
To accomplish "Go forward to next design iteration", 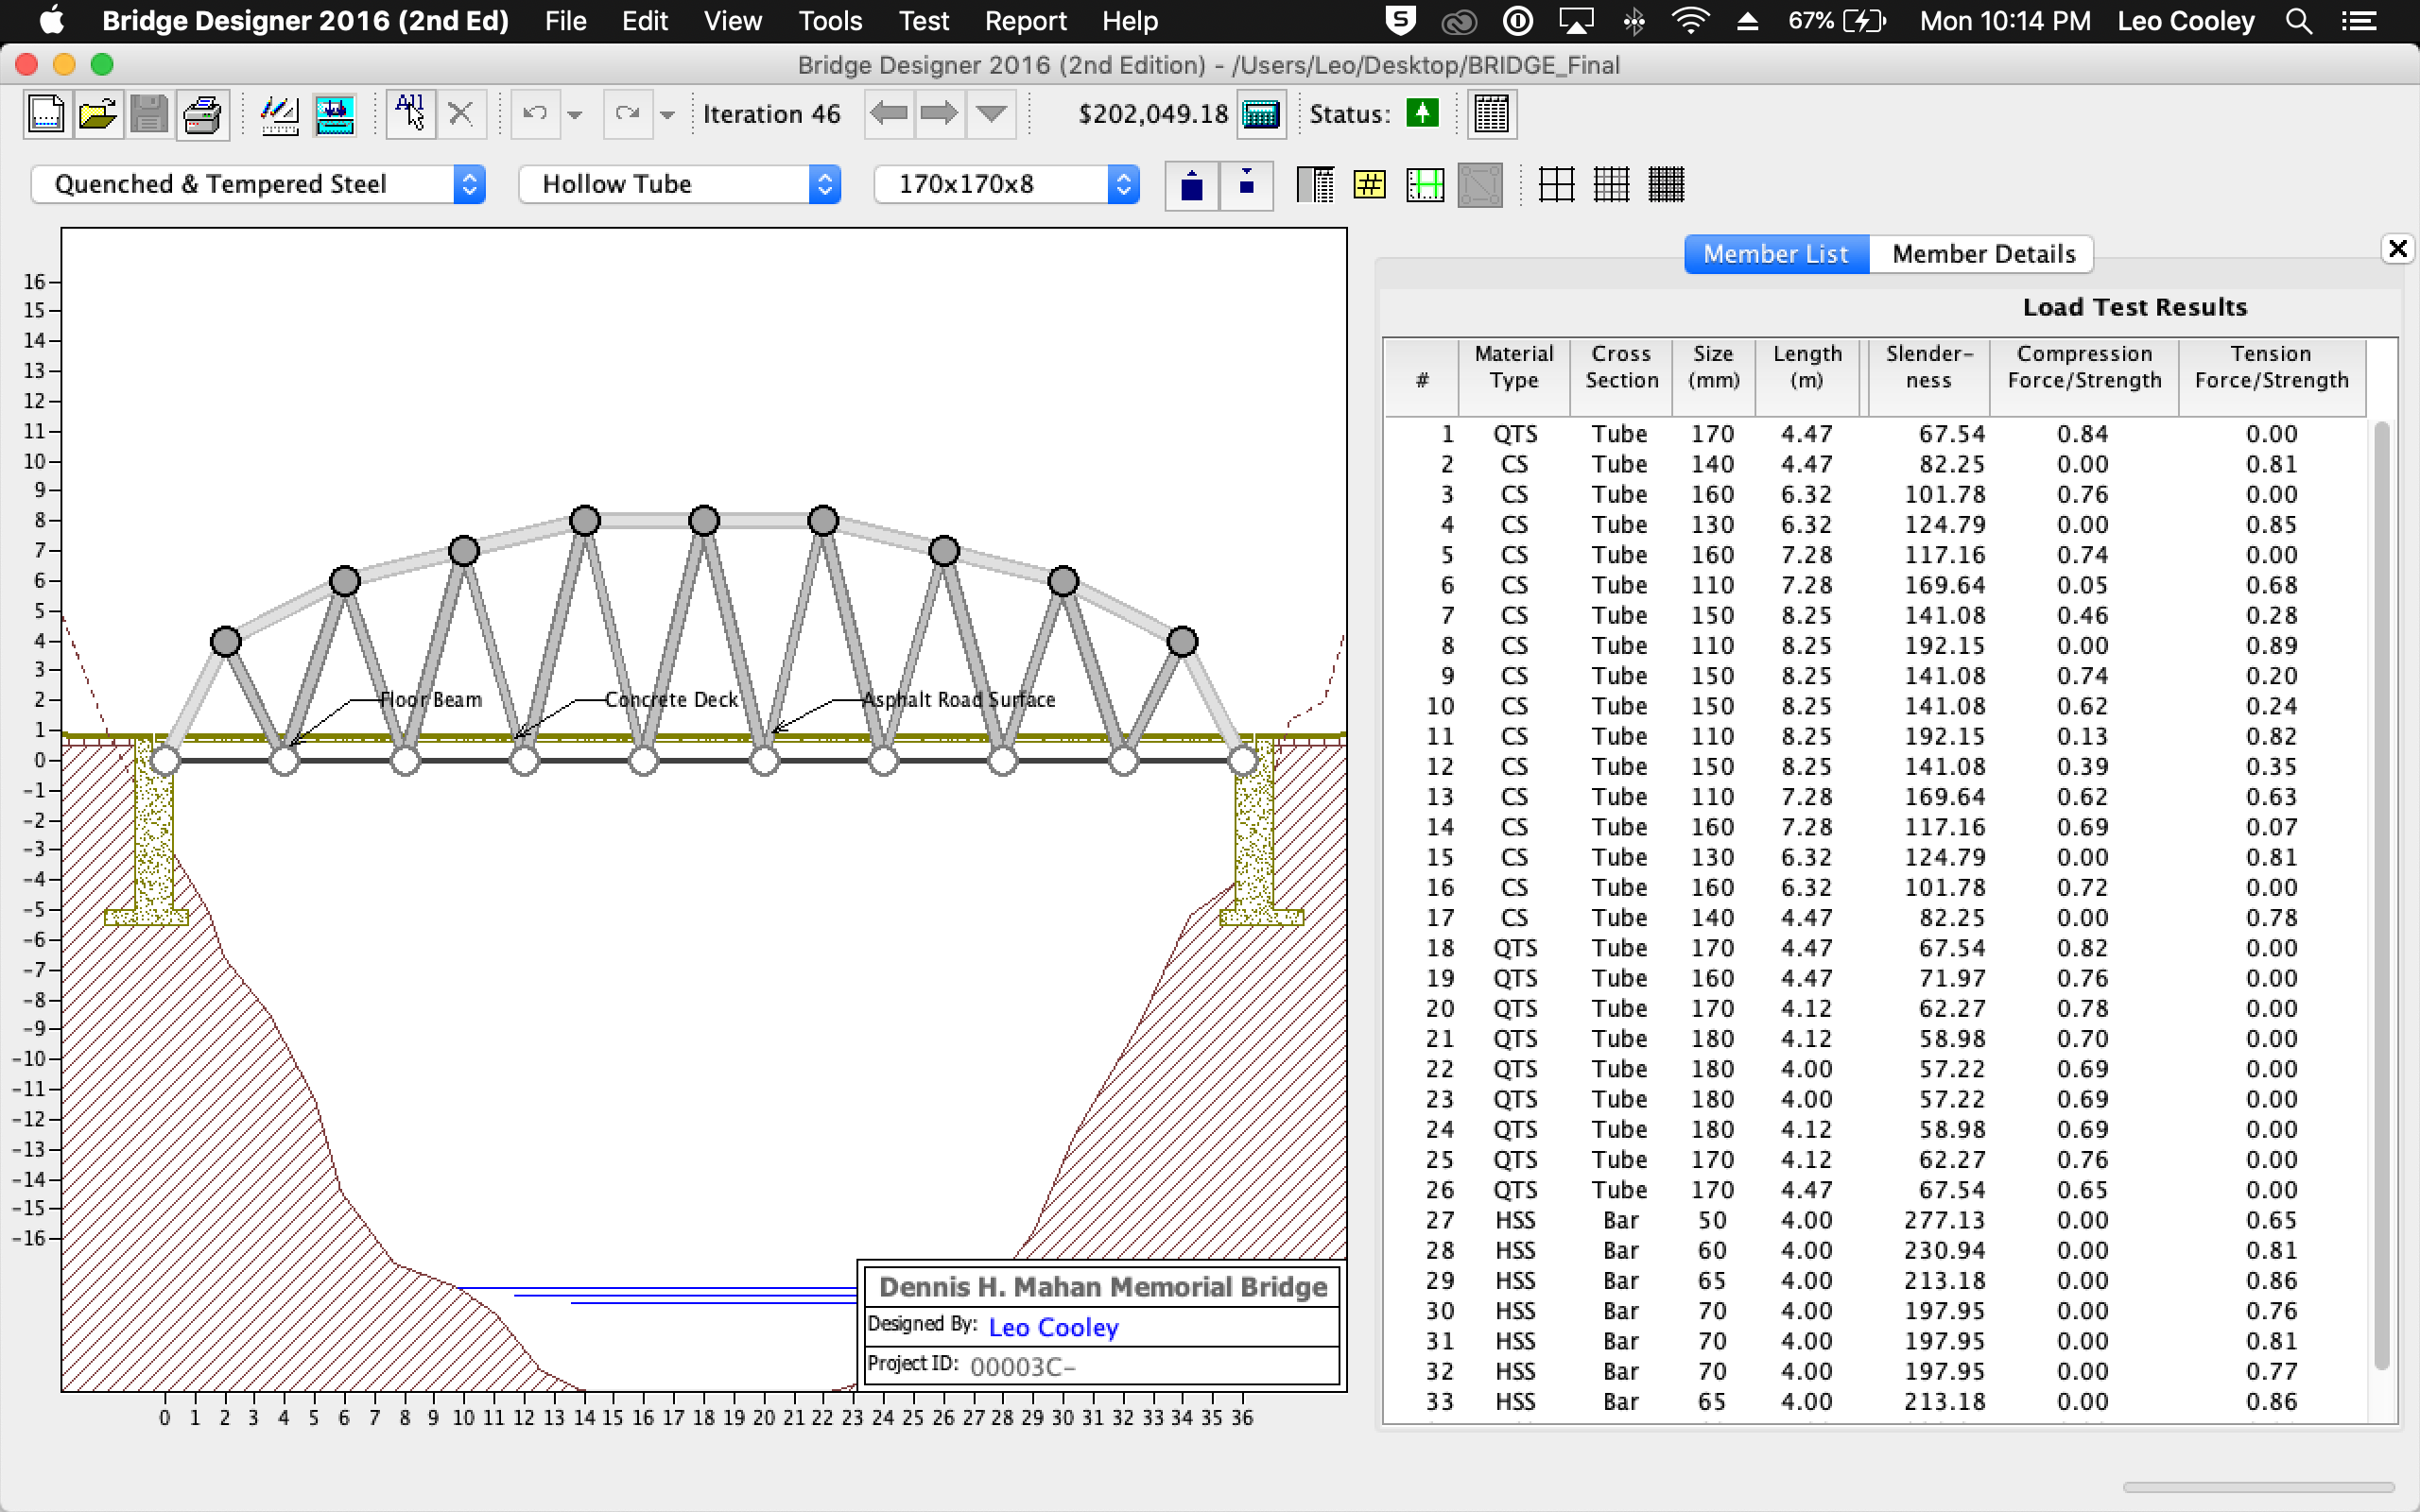I will [938, 114].
